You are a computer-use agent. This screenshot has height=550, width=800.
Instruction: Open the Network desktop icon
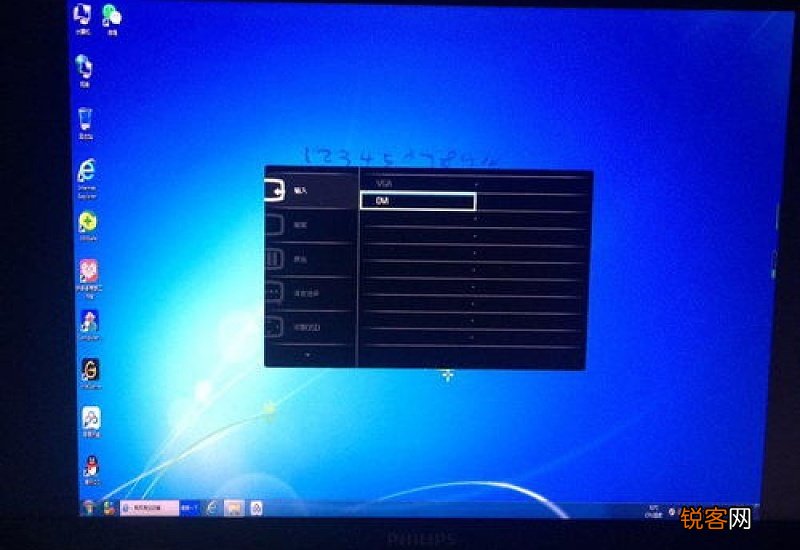(84, 70)
